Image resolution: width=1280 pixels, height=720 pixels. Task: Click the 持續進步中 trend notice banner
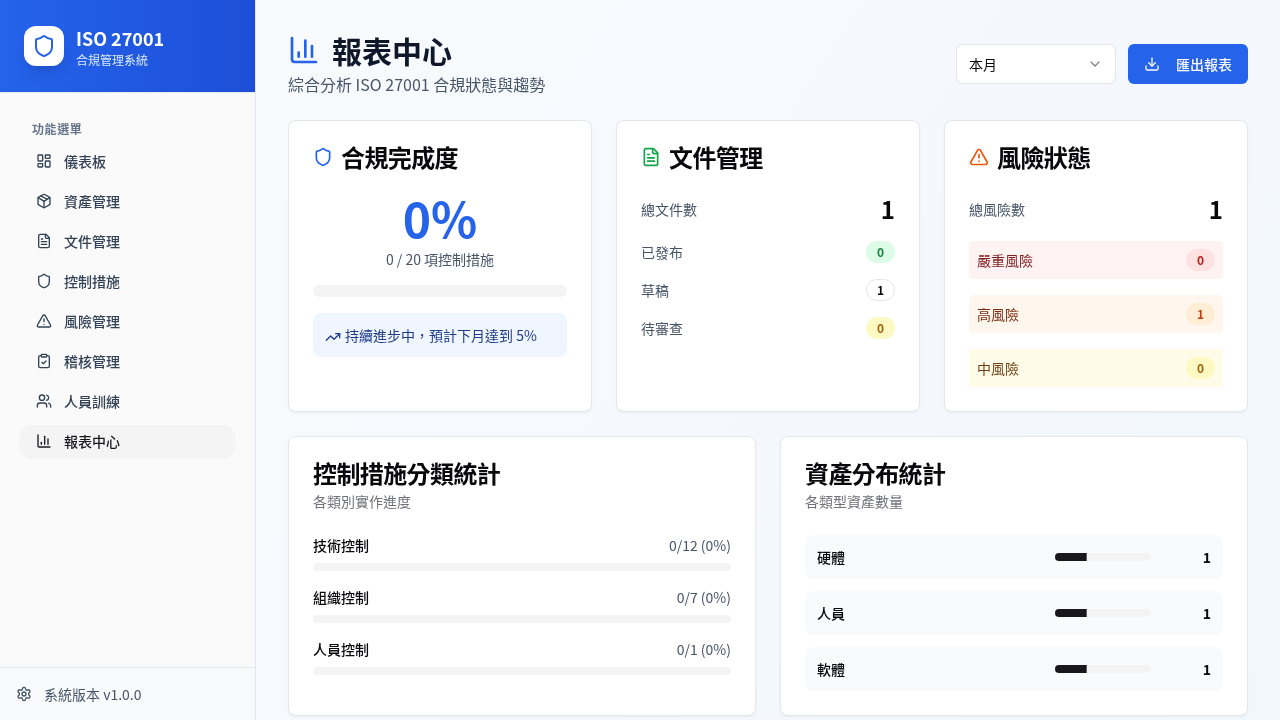click(439, 335)
